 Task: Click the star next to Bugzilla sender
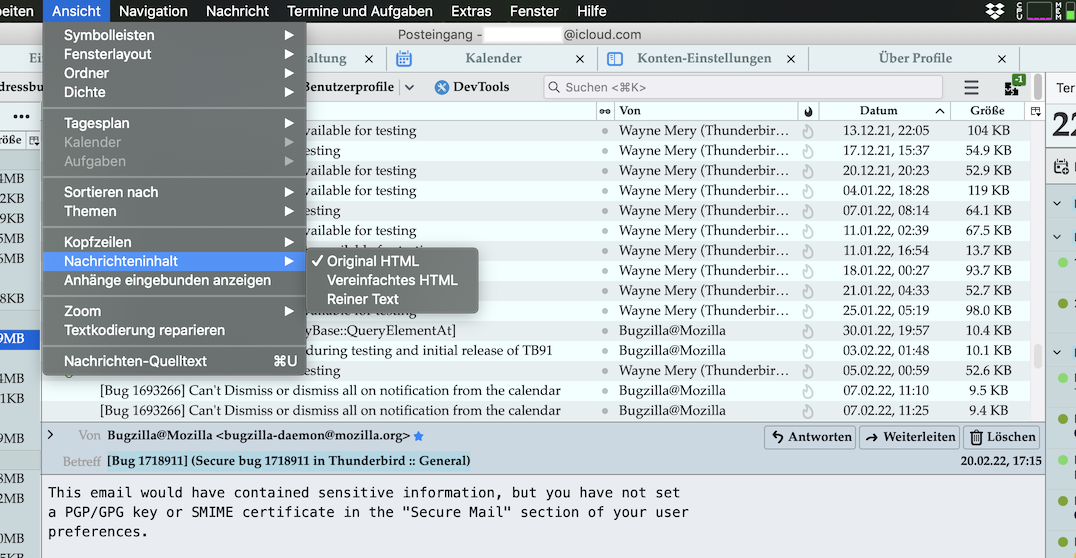419,436
